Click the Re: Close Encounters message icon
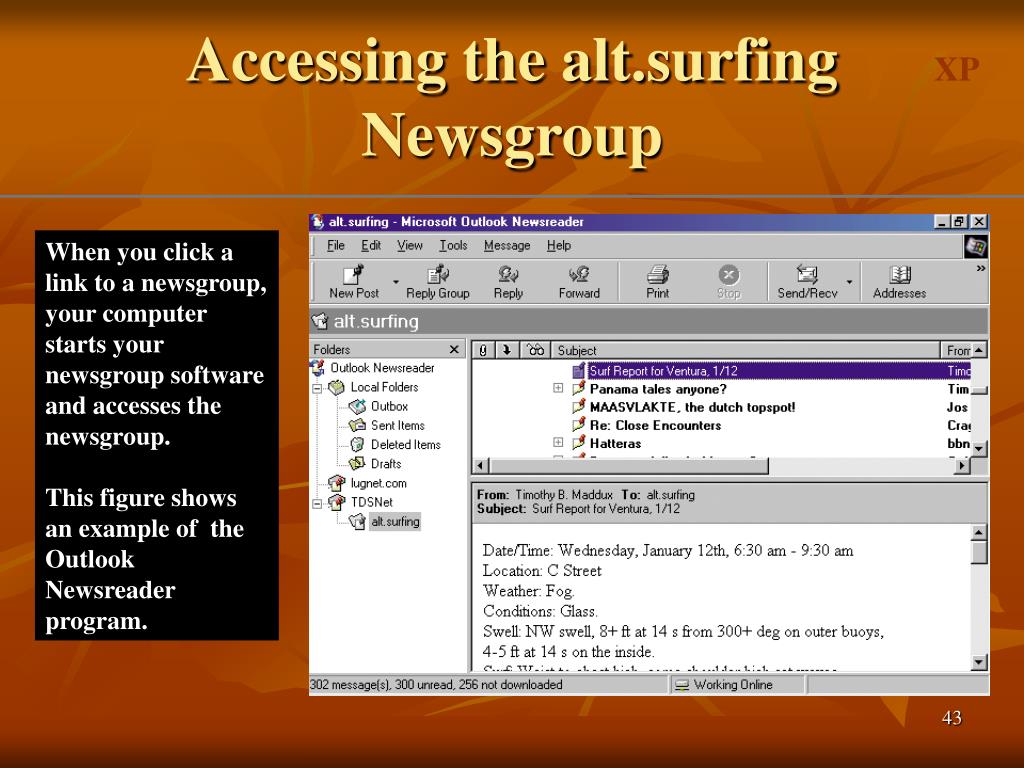This screenshot has height=768, width=1024. tap(579, 424)
